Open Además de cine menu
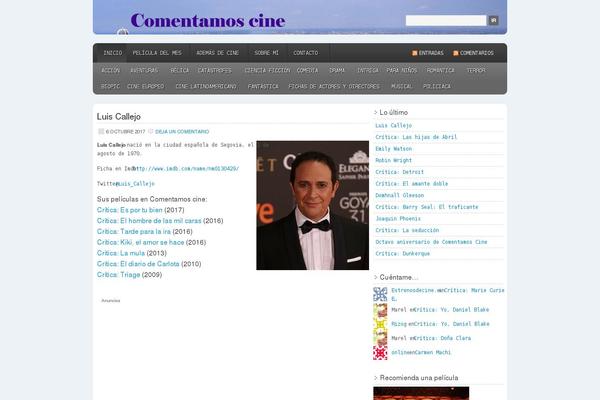 217,53
